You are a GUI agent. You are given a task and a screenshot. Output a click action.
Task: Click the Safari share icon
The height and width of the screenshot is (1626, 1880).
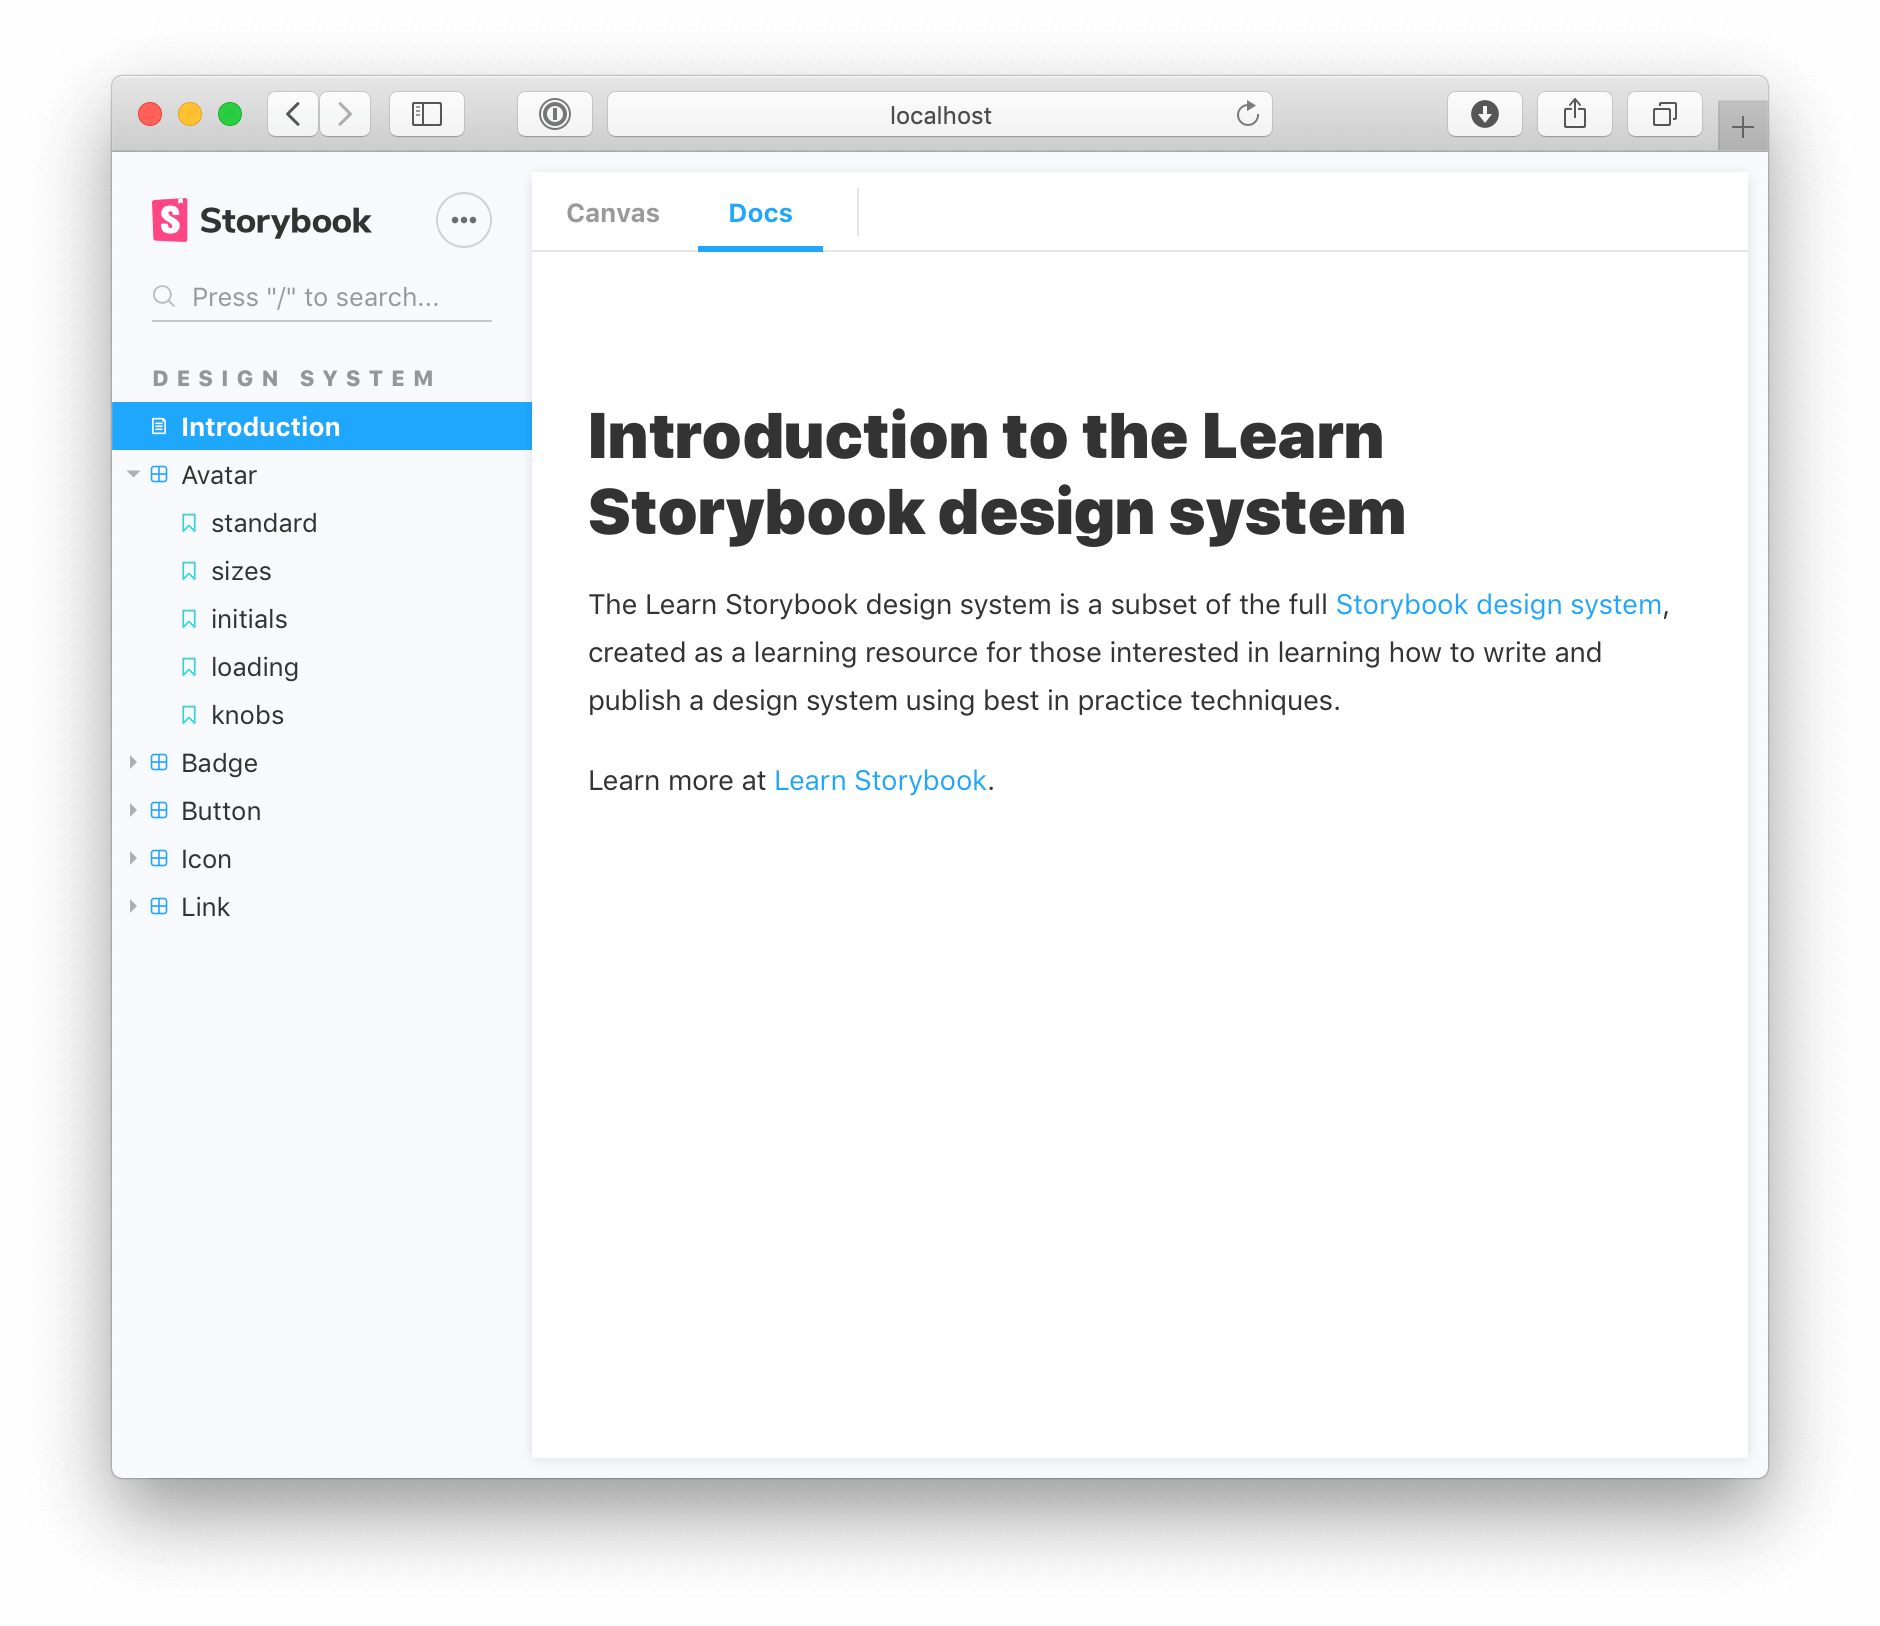pos(1575,114)
